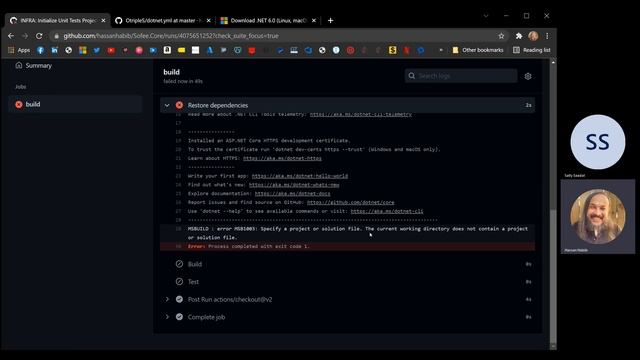Viewport: 640px width, 360px height.
Task: Go back to previous page
Action: pos(11,36)
